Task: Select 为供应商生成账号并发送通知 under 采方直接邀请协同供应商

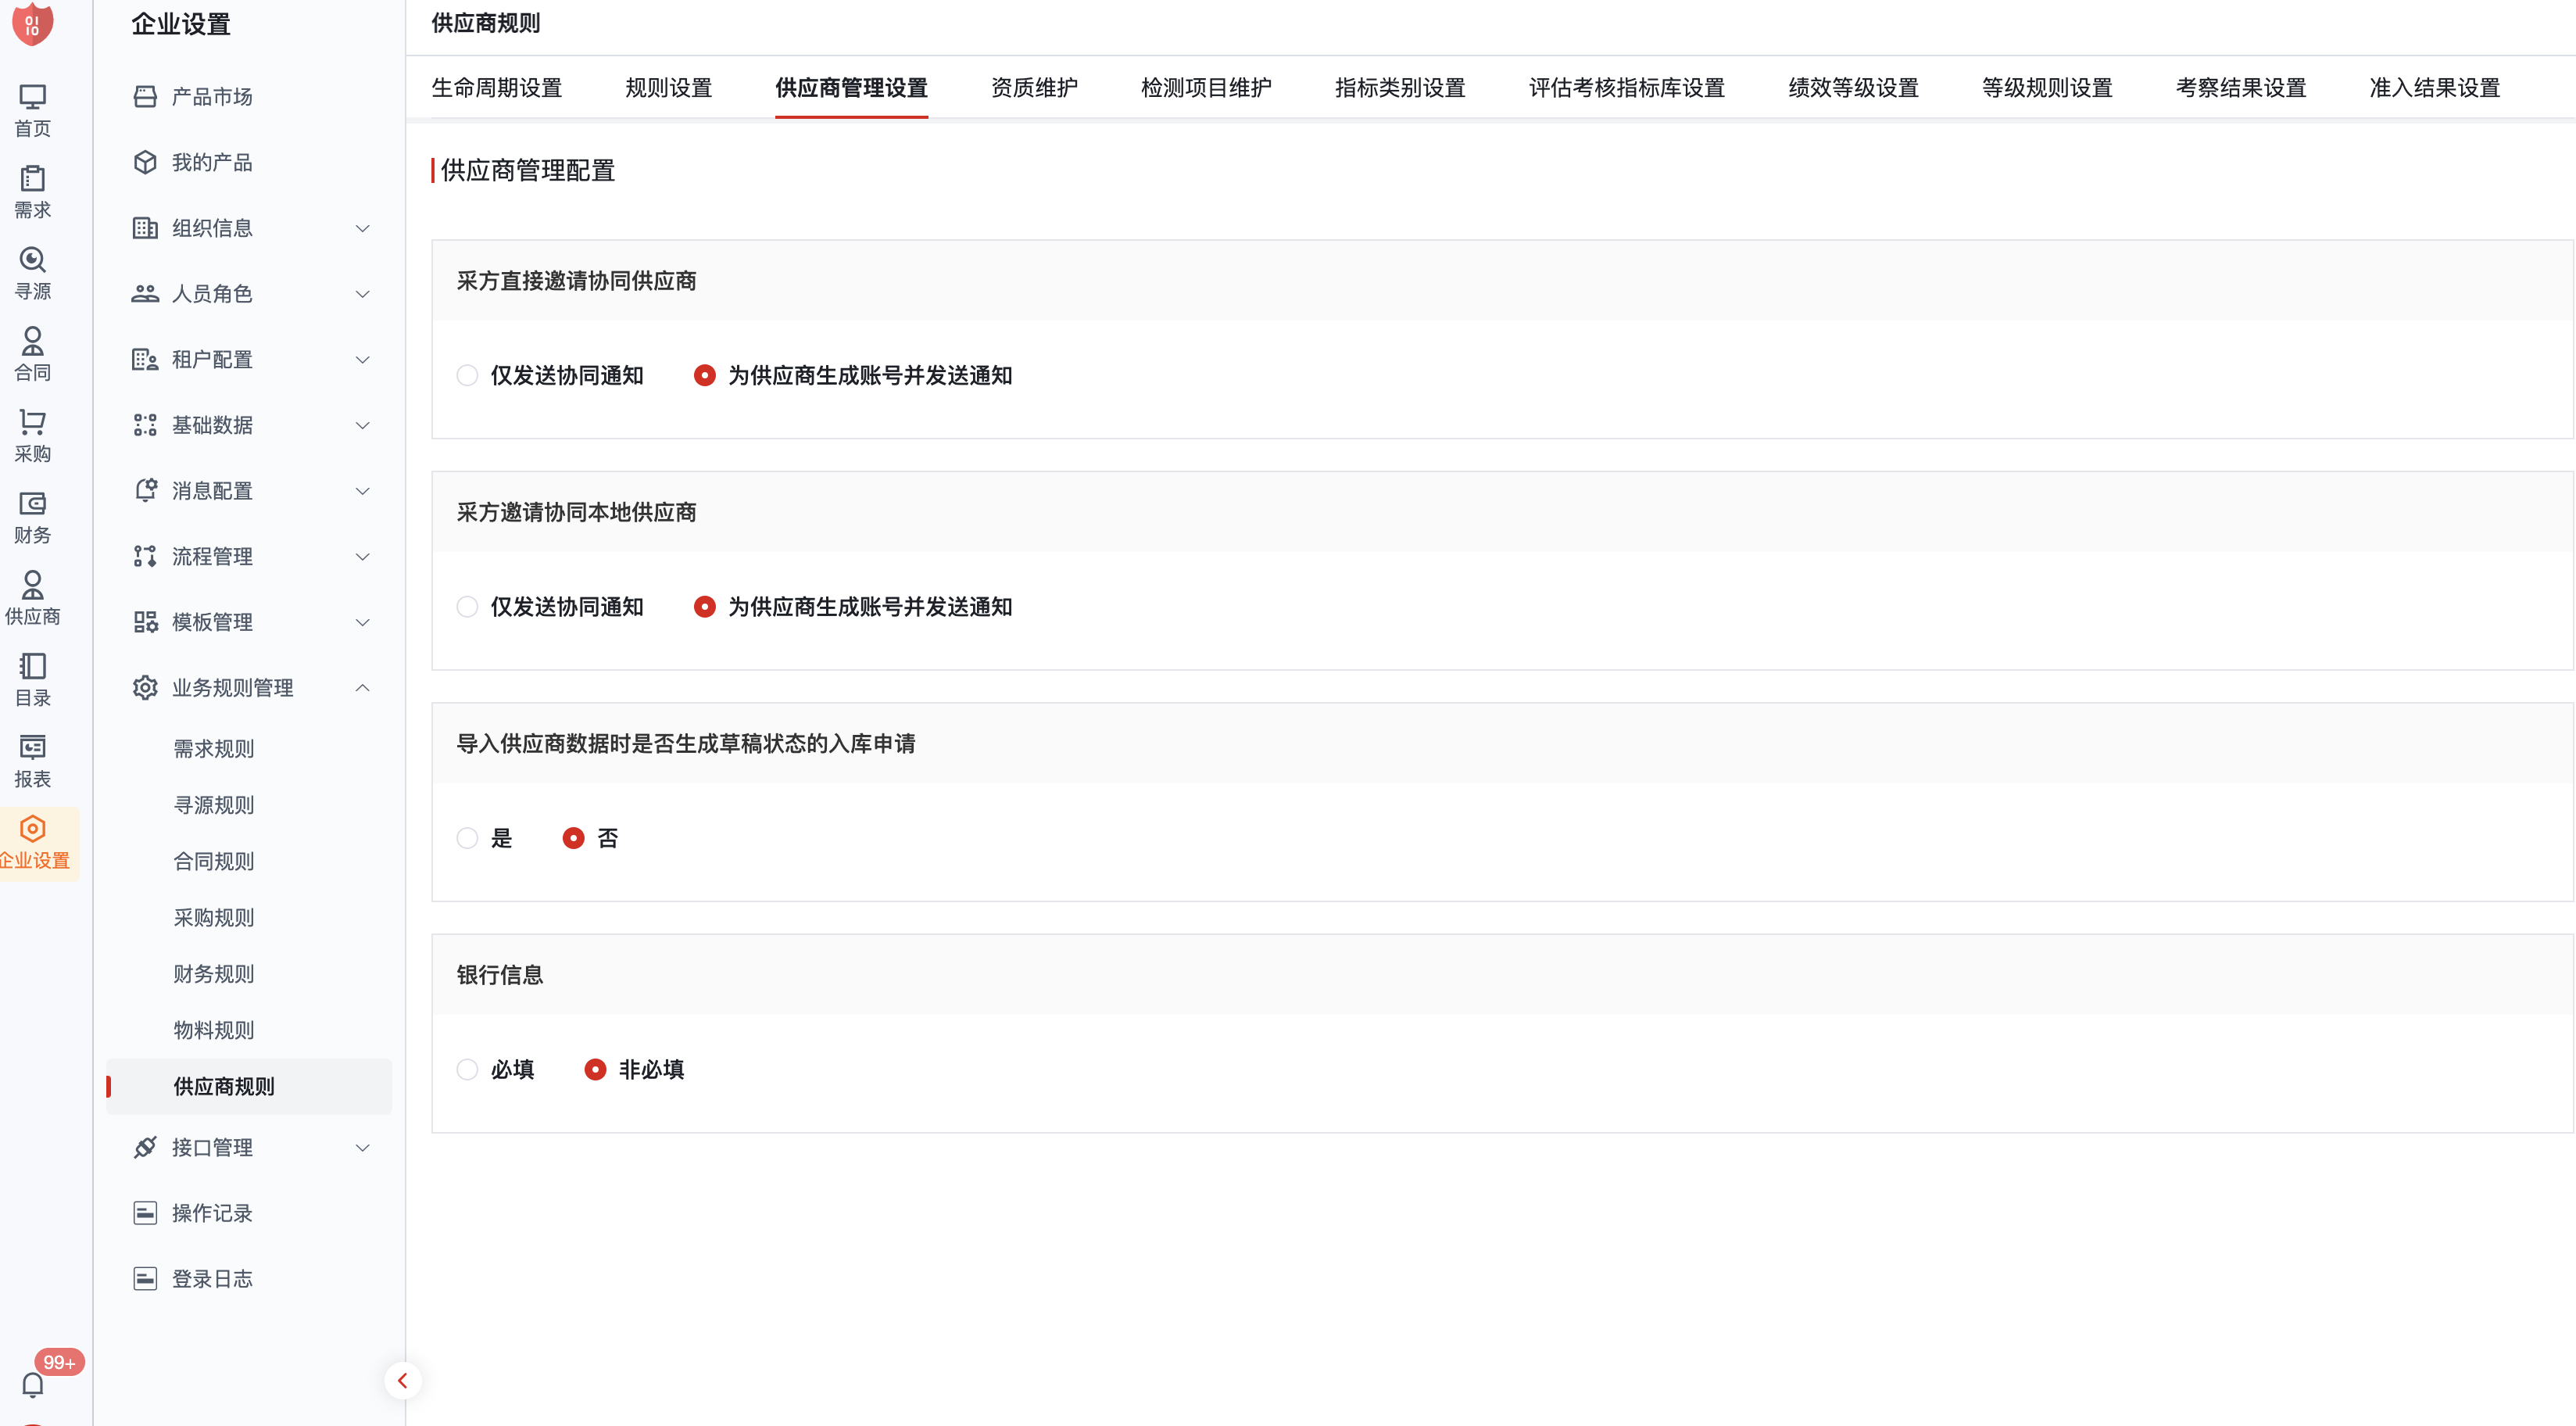Action: click(x=704, y=375)
